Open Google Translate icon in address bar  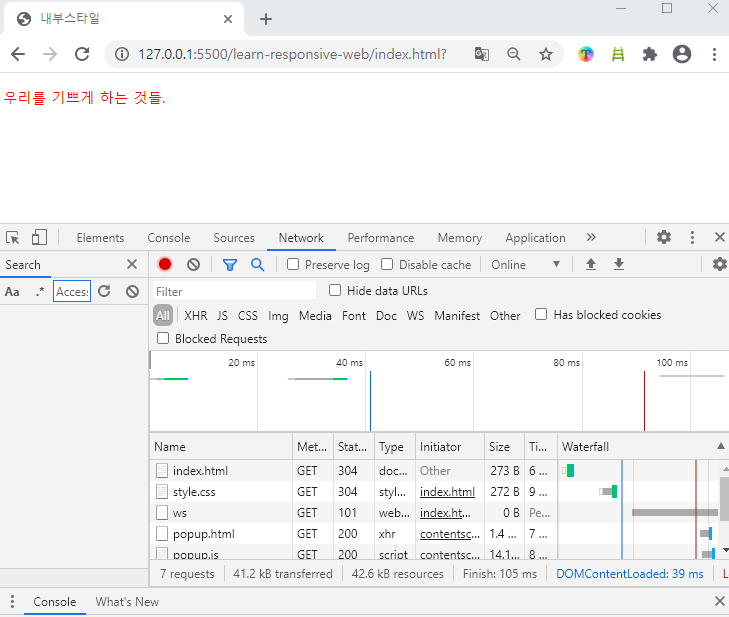click(482, 54)
